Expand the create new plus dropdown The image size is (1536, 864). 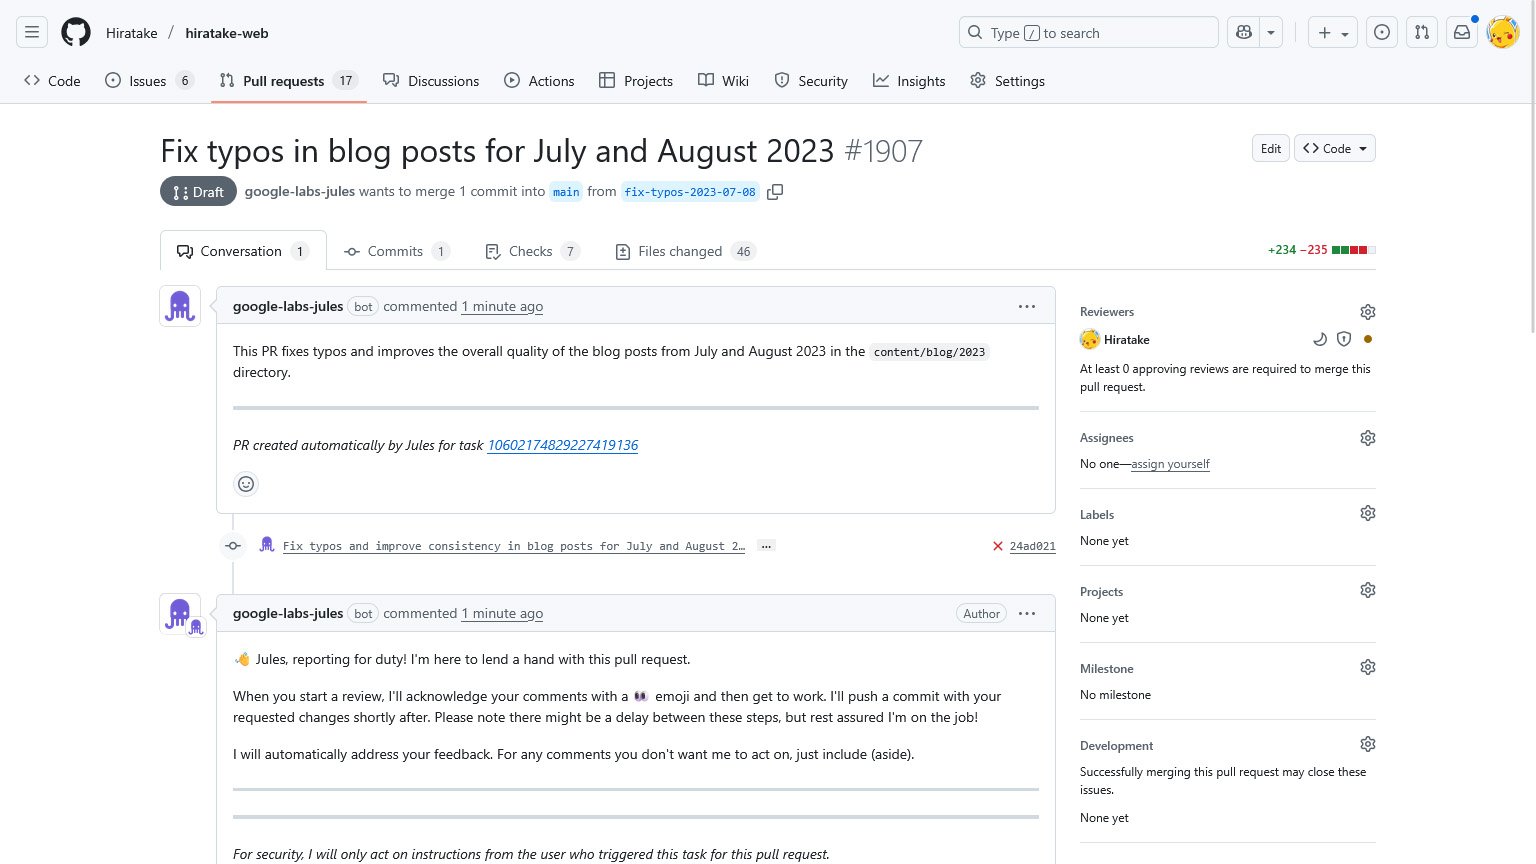(1333, 32)
